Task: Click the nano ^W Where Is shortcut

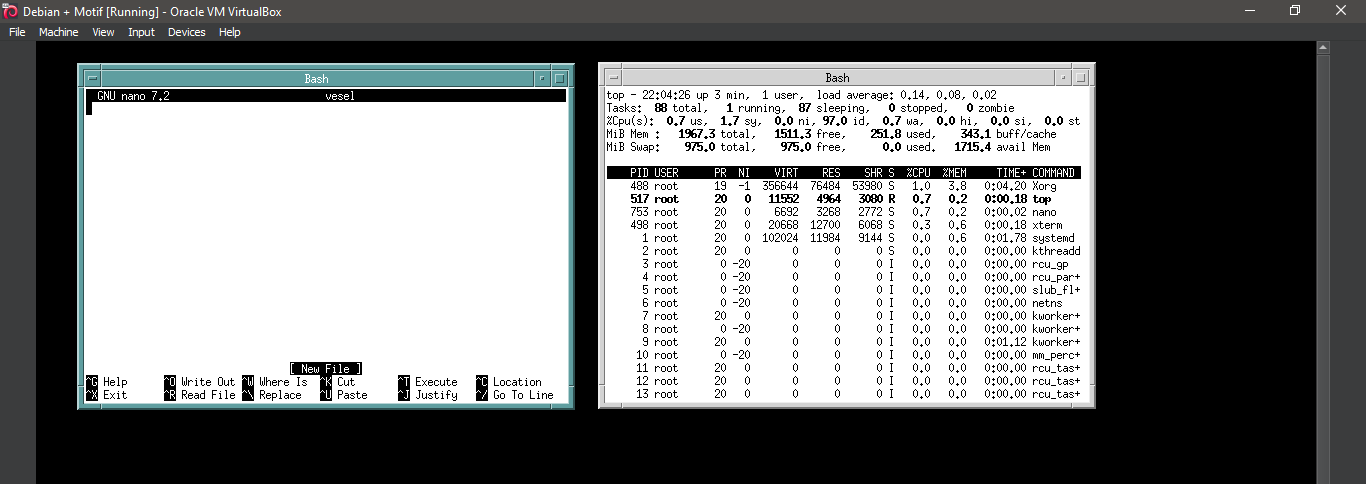Action: [275, 382]
